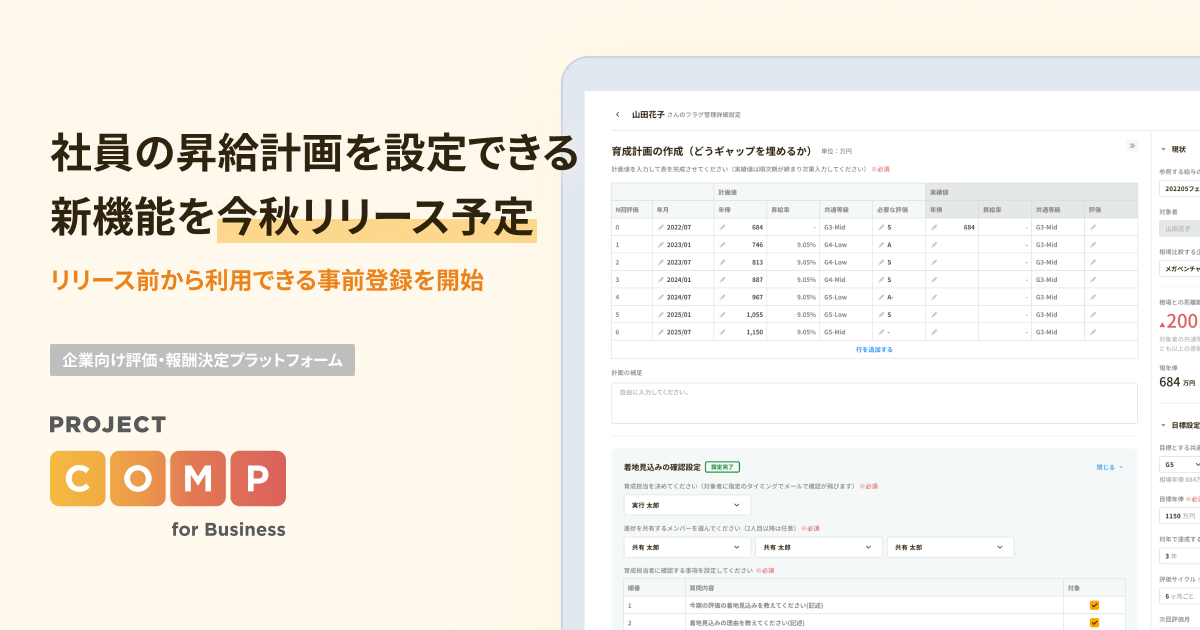Click the 6 ヶ月ごと evaluation cycle field
The width and height of the screenshot is (1200, 630).
pos(1179,596)
